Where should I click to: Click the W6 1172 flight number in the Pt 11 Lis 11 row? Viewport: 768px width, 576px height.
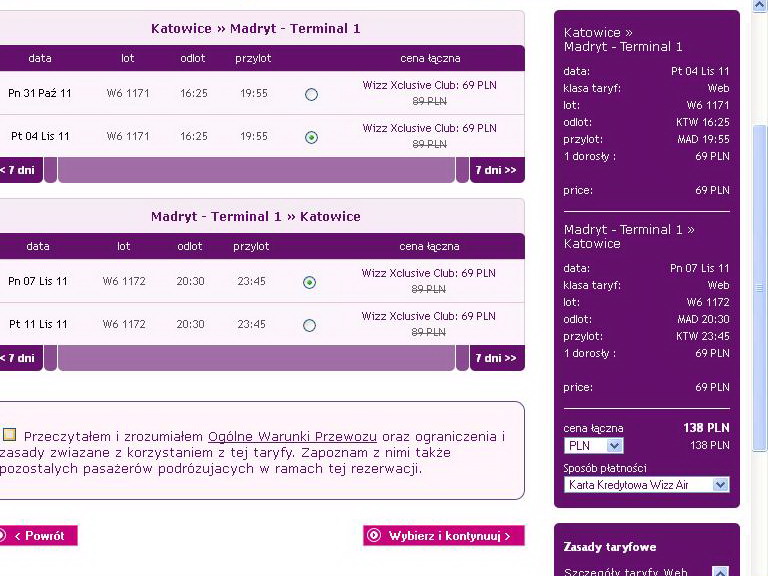[x=124, y=324]
